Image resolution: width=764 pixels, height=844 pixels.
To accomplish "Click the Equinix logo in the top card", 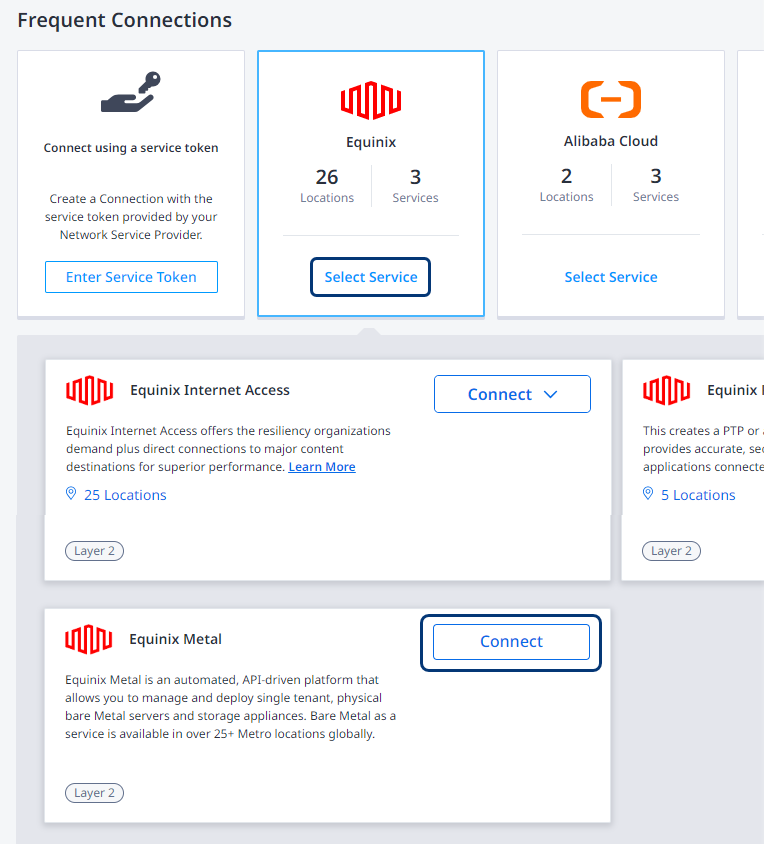I will (371, 100).
